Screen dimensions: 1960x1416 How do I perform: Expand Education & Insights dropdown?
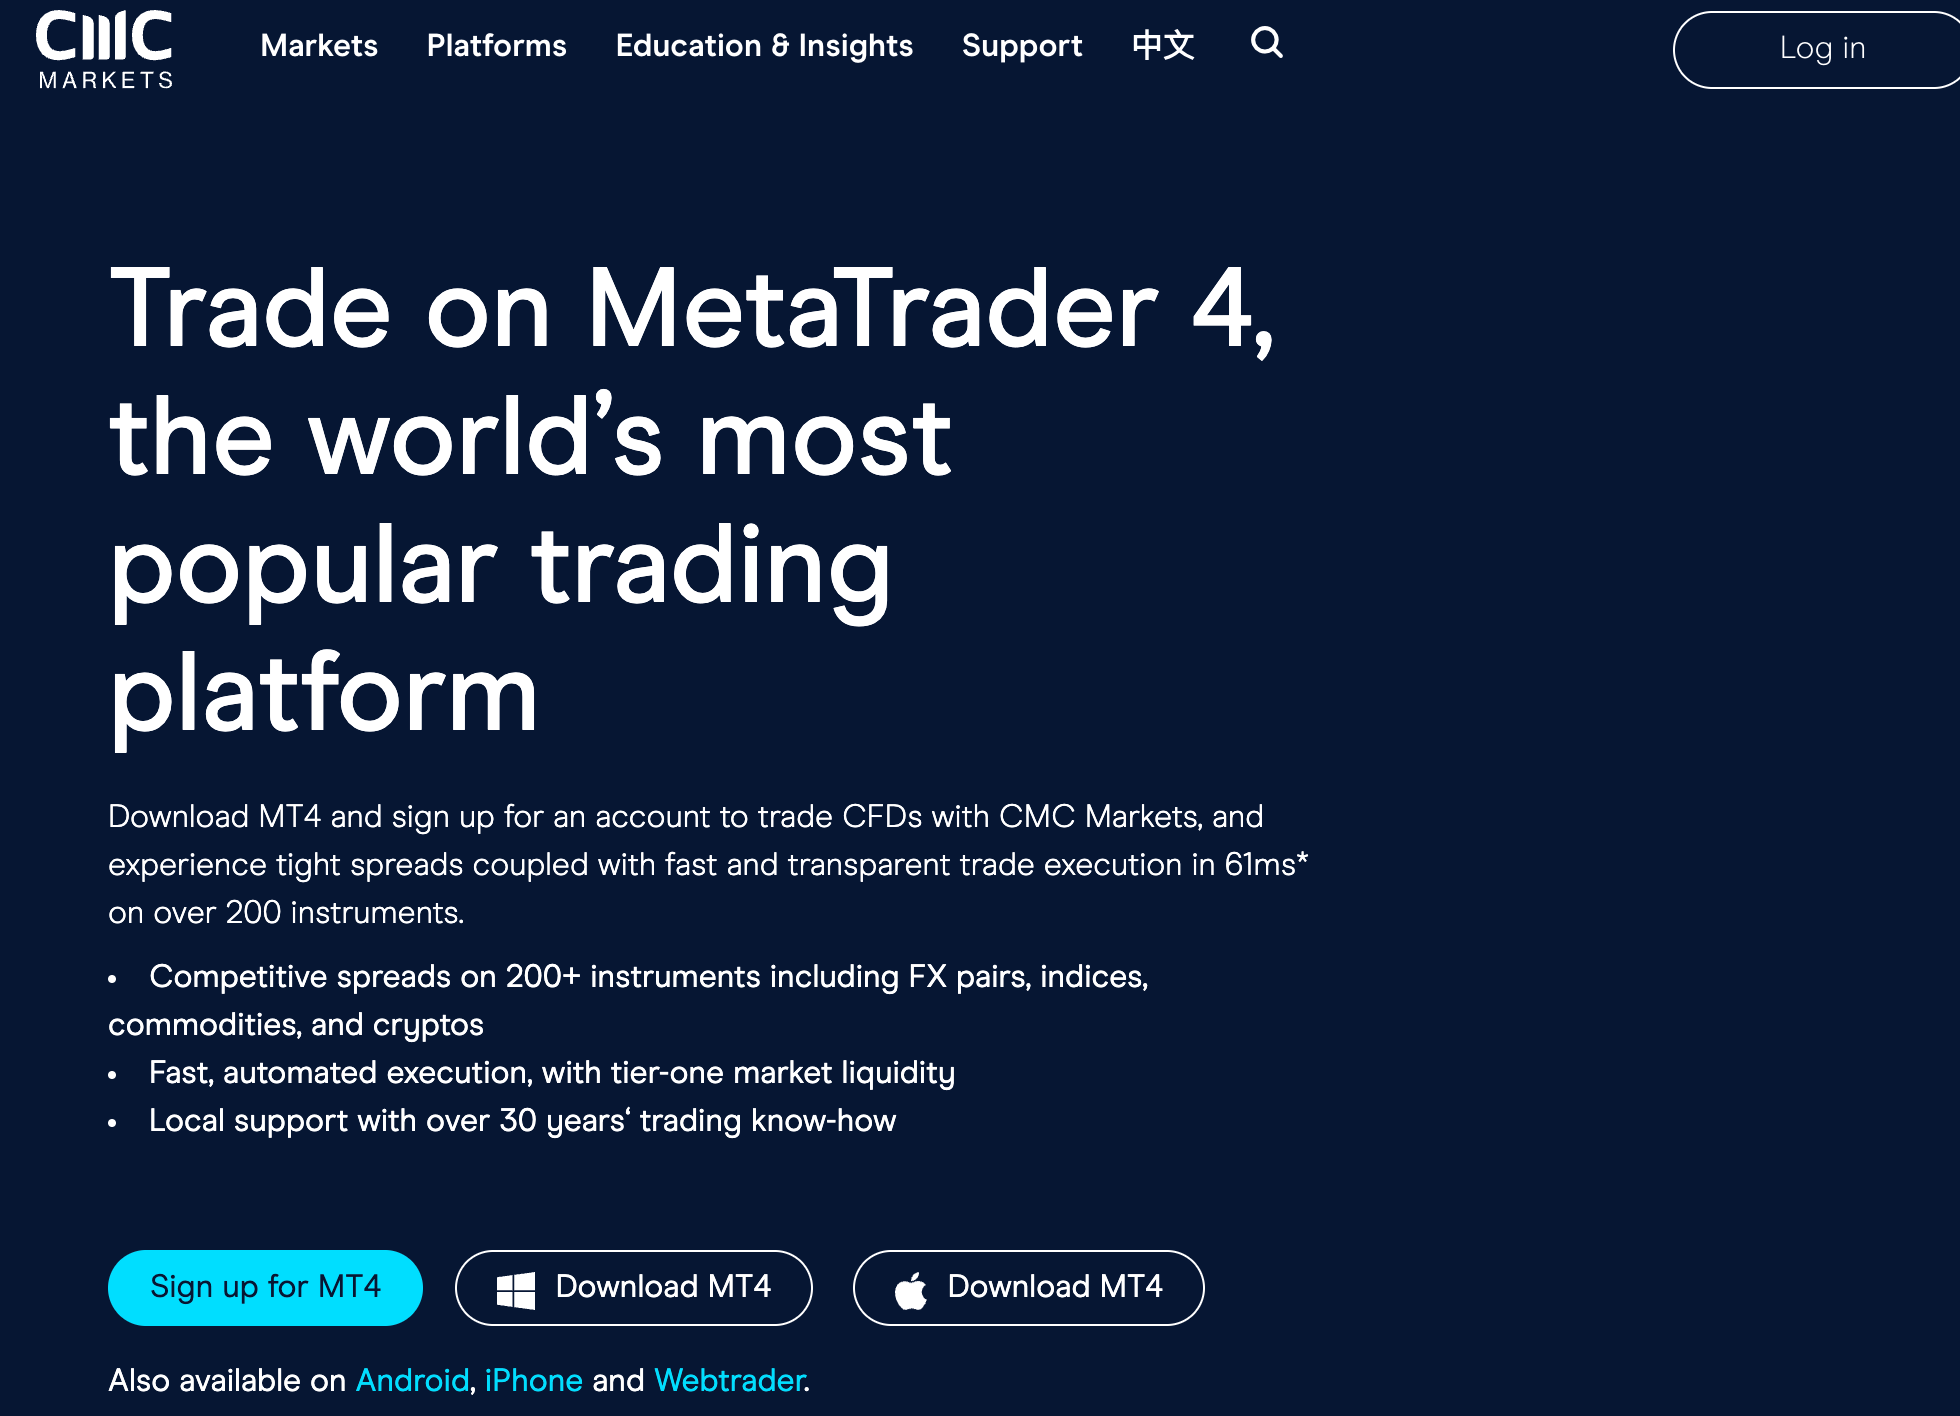point(764,44)
